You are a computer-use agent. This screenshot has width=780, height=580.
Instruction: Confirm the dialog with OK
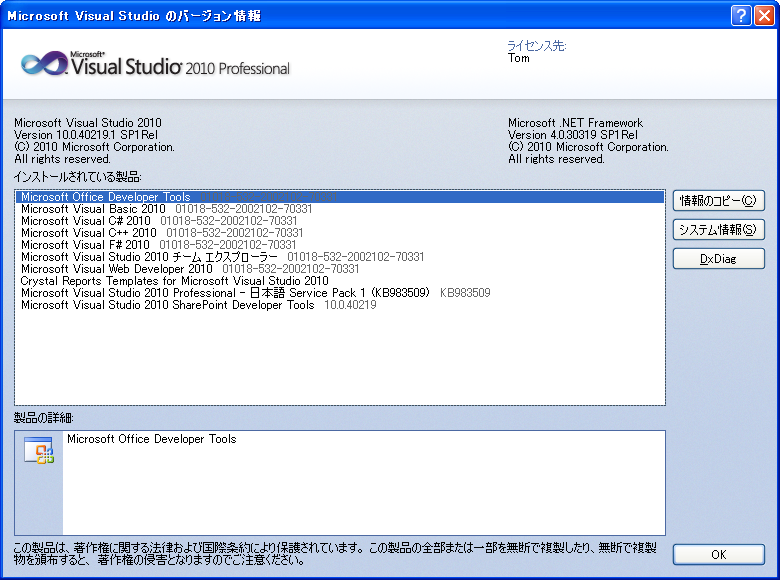(718, 554)
